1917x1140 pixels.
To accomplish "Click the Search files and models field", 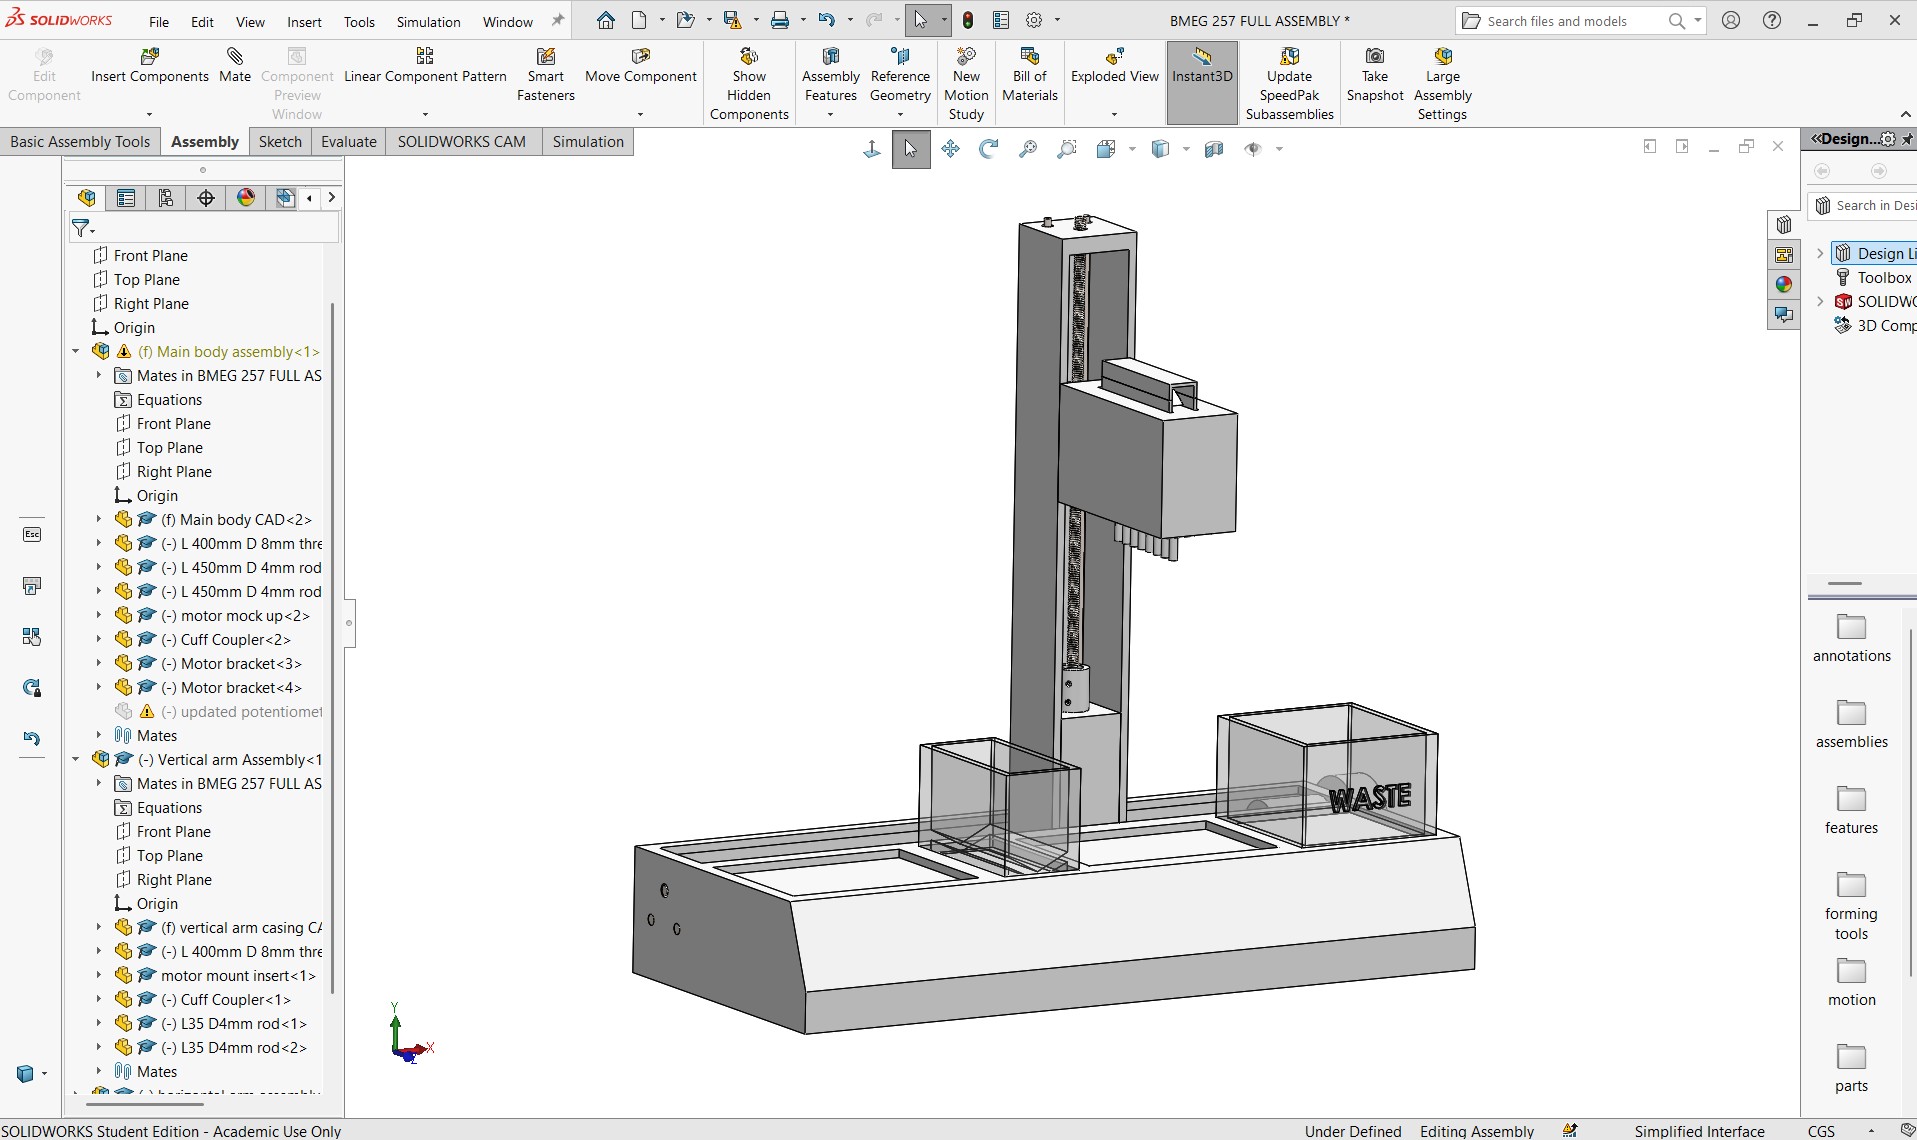I will pyautogui.click(x=1567, y=21).
